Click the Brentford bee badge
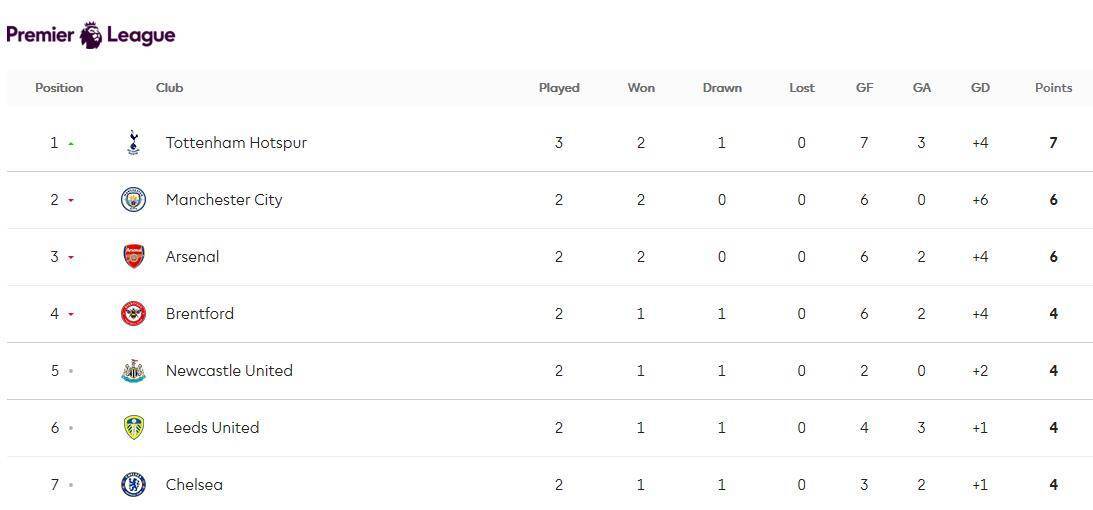This screenshot has width=1093, height=510. (x=133, y=314)
